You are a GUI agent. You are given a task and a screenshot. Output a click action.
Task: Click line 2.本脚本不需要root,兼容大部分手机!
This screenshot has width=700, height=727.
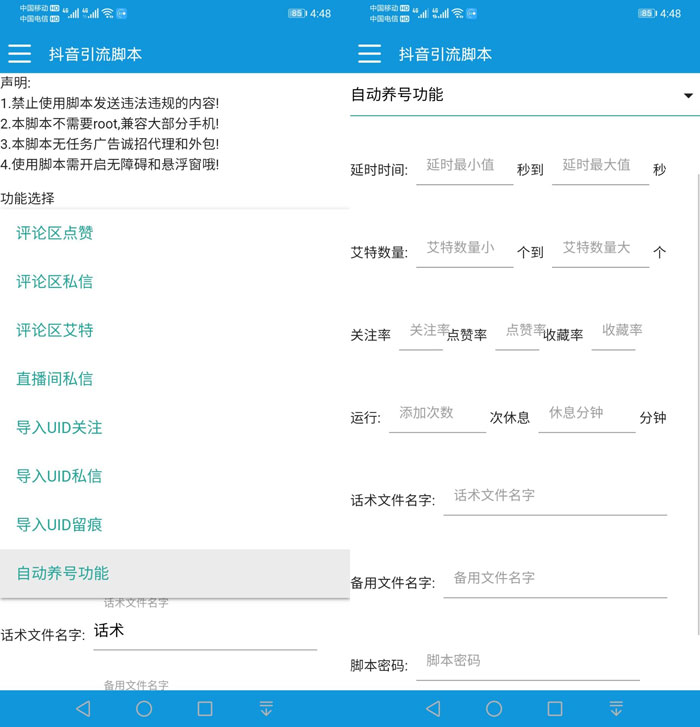[109, 123]
